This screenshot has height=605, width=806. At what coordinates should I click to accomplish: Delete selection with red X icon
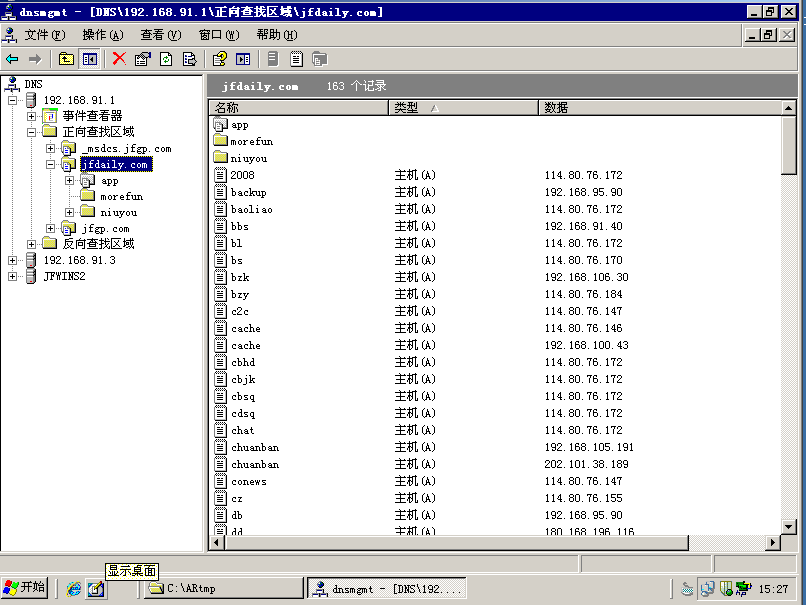(x=119, y=59)
